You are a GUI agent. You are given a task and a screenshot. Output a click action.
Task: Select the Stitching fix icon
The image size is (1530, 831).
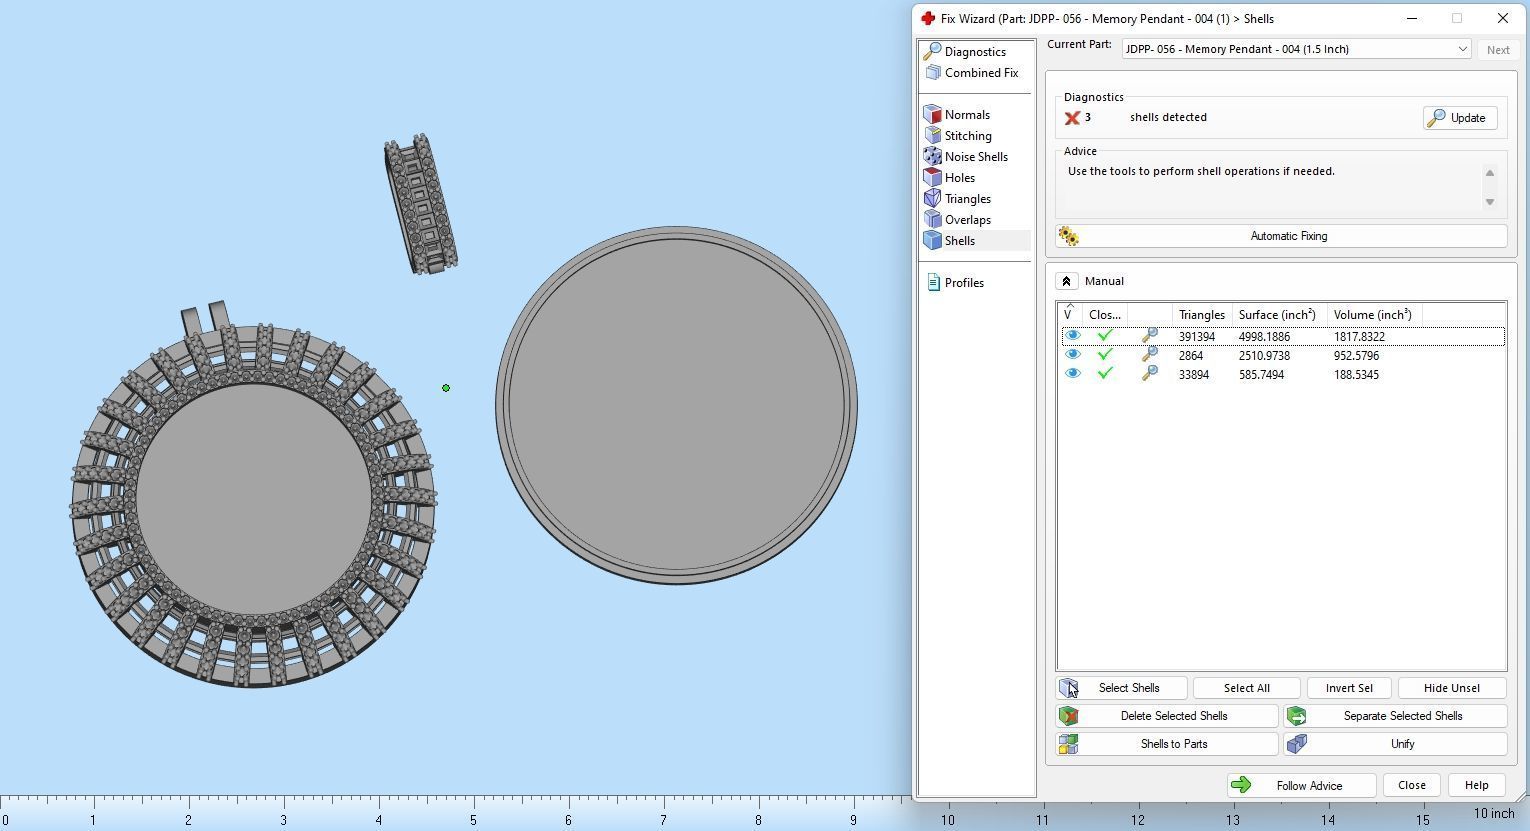tap(932, 135)
